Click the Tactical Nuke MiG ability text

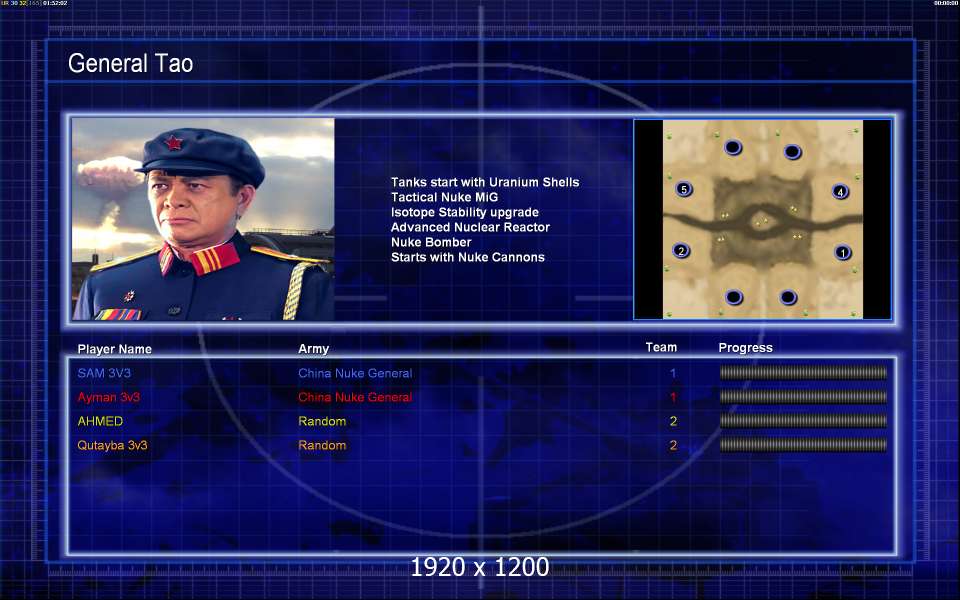tap(444, 197)
